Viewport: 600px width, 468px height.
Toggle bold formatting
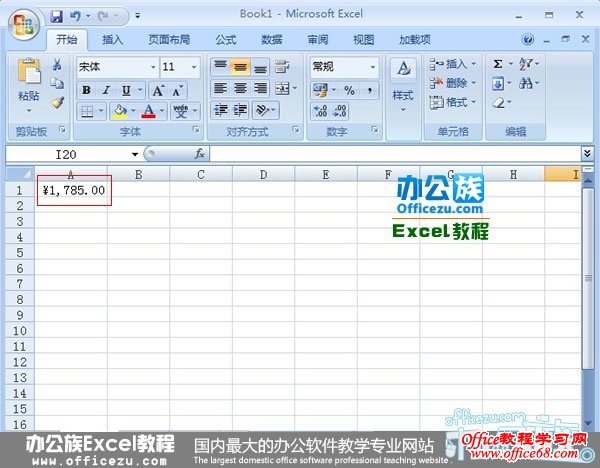click(x=86, y=91)
